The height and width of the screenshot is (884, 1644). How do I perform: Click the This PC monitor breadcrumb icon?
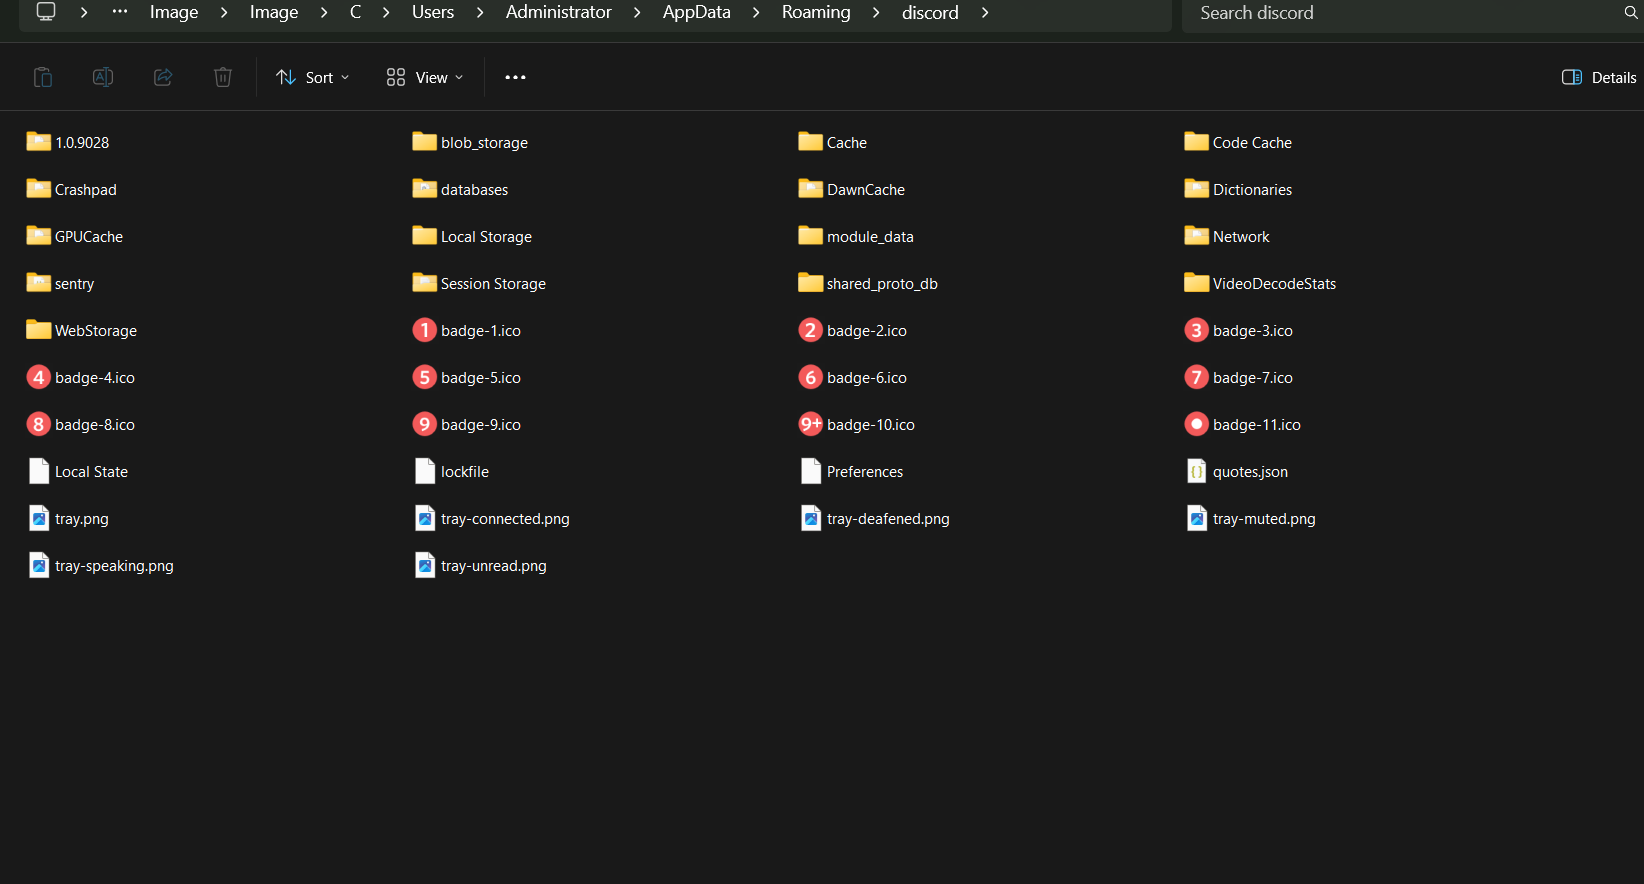pos(46,12)
